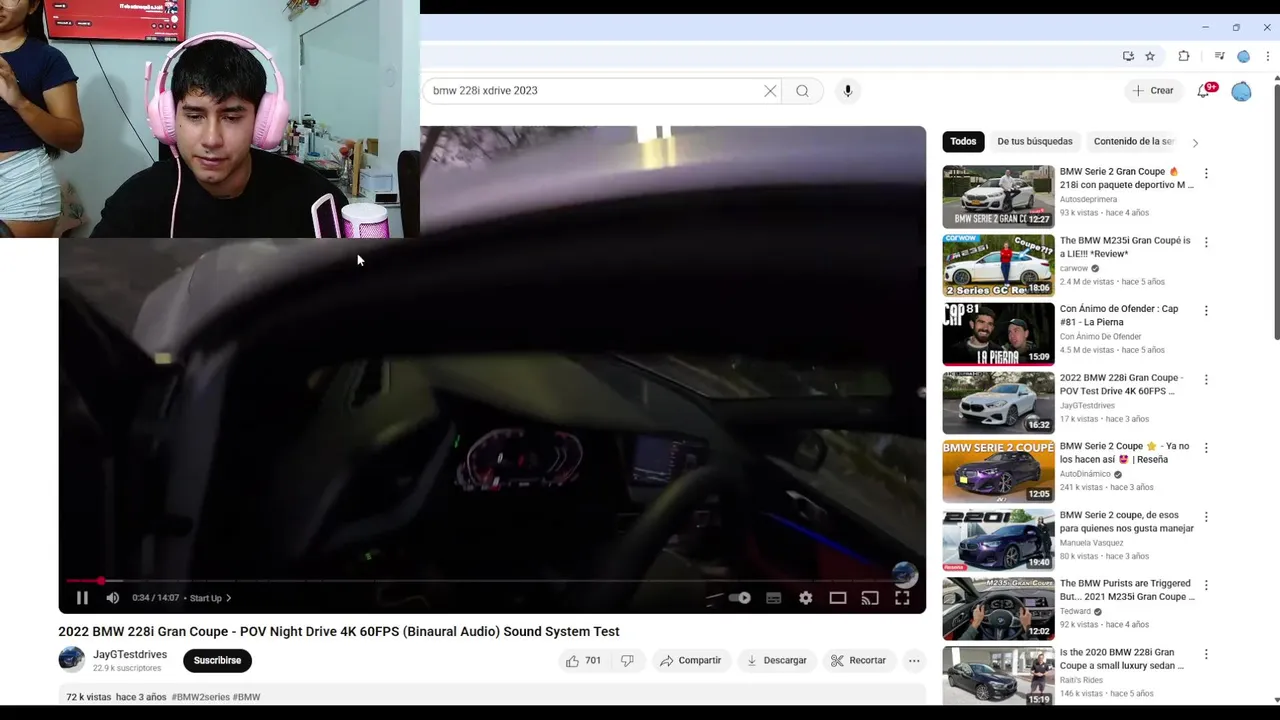
Task: Click the Descargar button
Action: tap(777, 660)
